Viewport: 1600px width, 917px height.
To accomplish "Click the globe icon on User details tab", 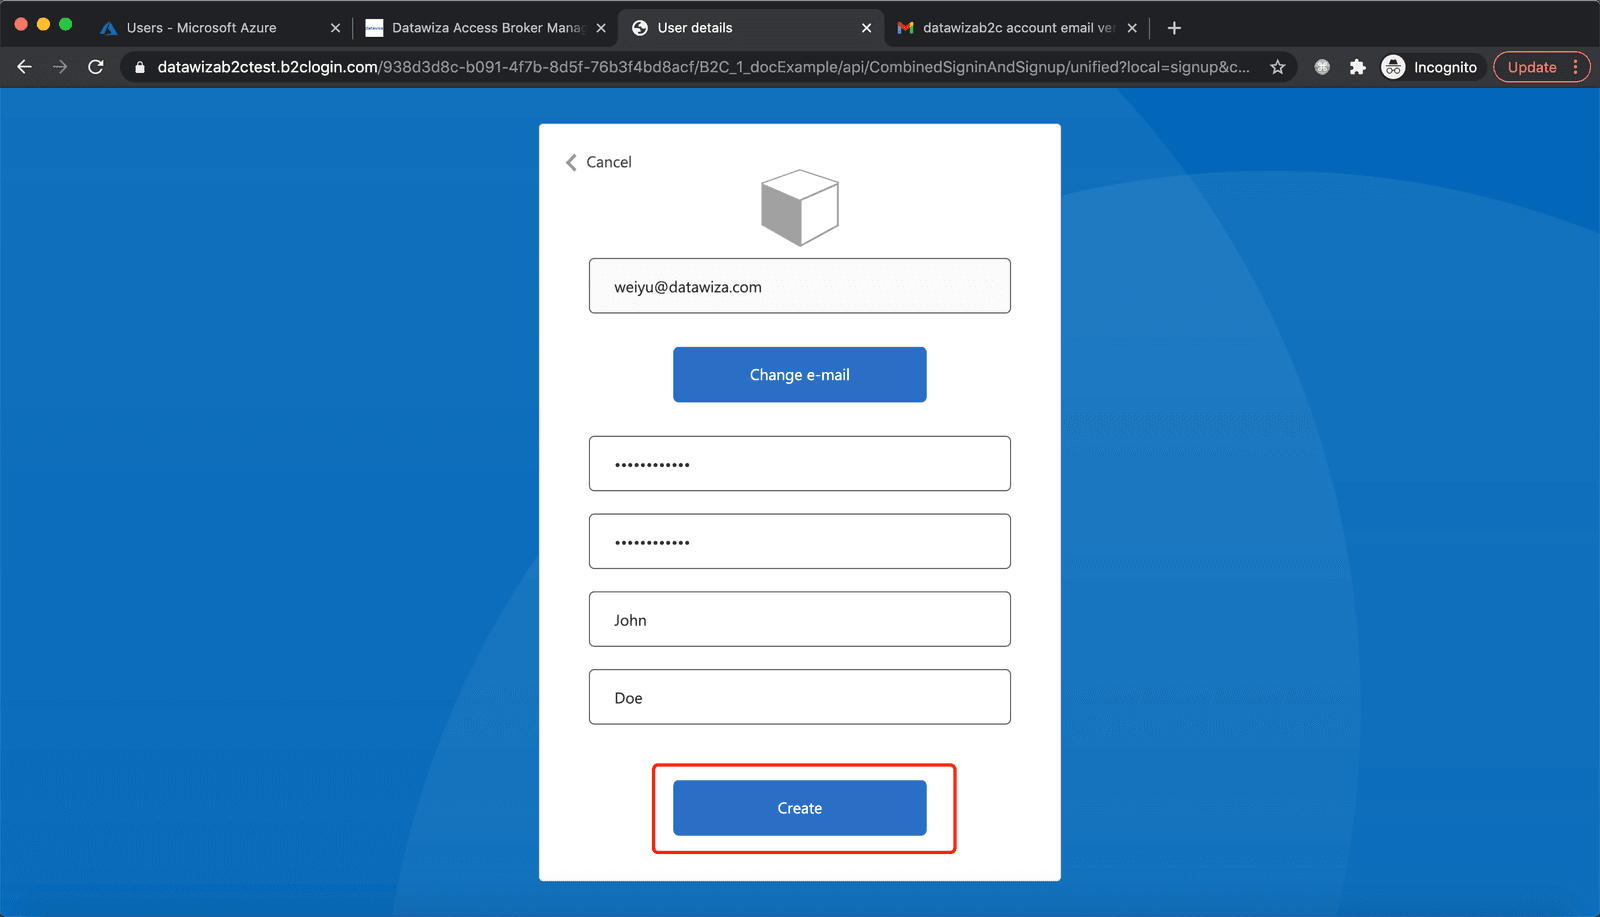I will 640,28.
